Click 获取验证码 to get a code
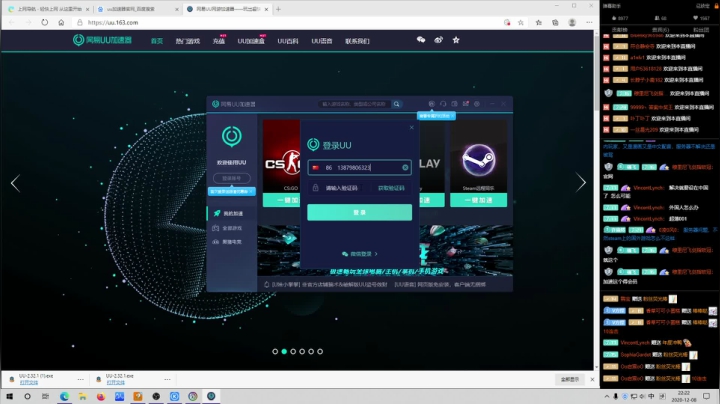 (391, 188)
